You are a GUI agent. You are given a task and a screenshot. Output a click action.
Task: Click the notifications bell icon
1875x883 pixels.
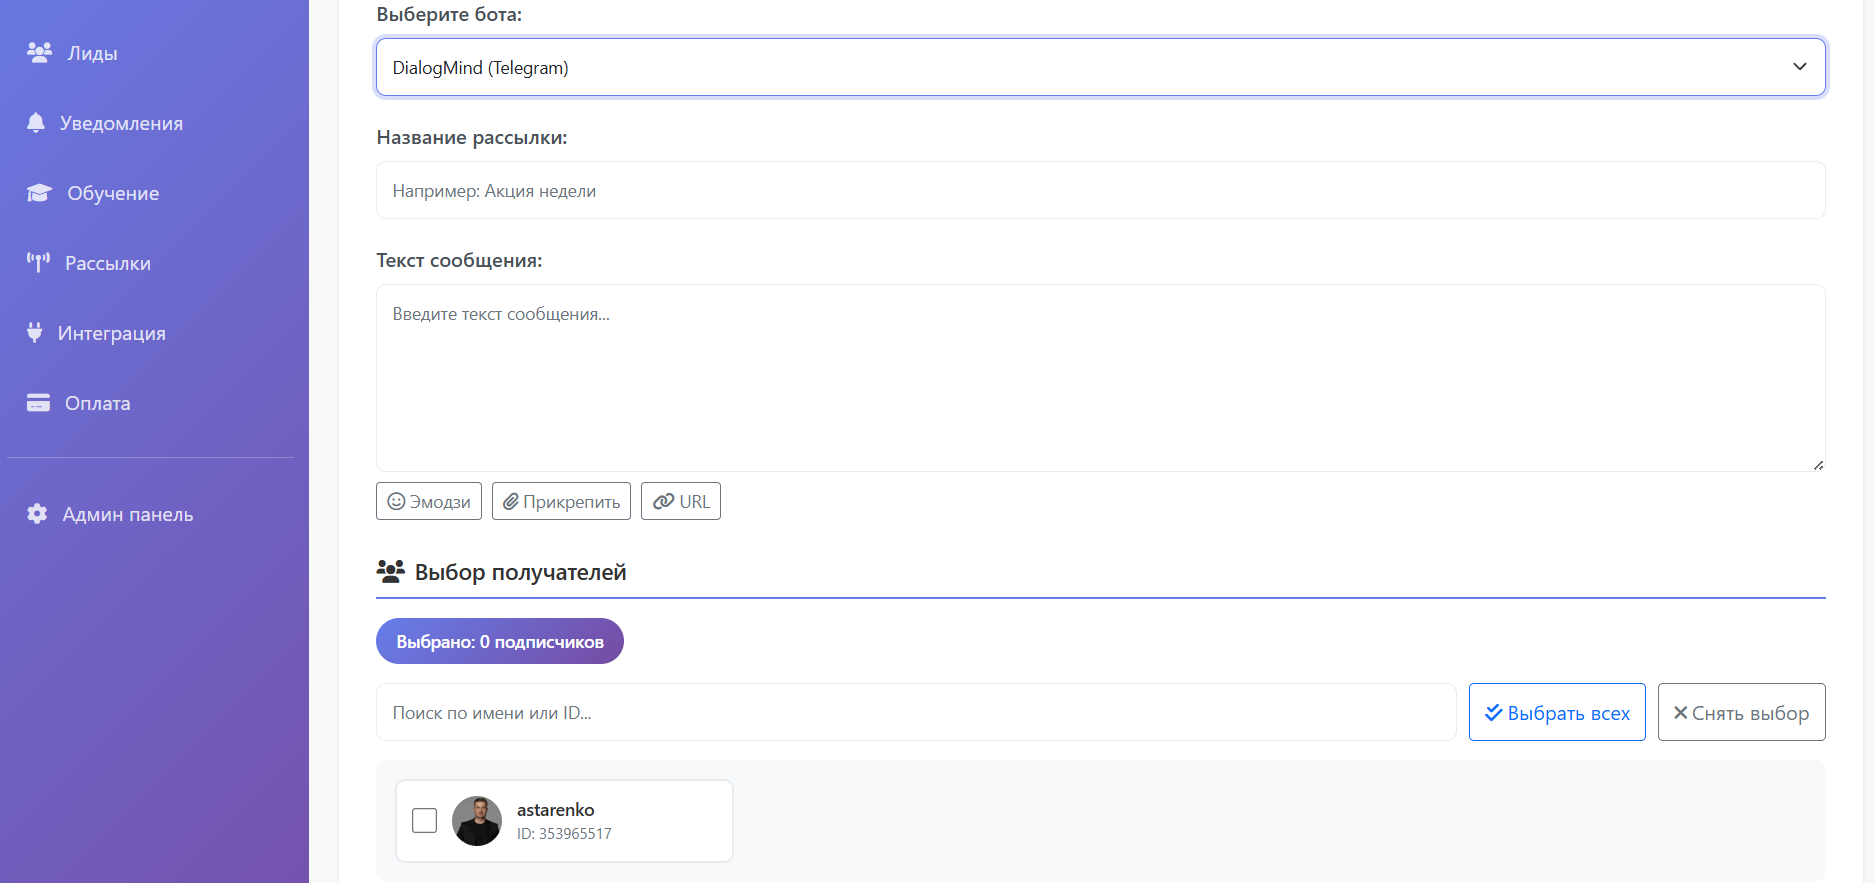pos(36,123)
